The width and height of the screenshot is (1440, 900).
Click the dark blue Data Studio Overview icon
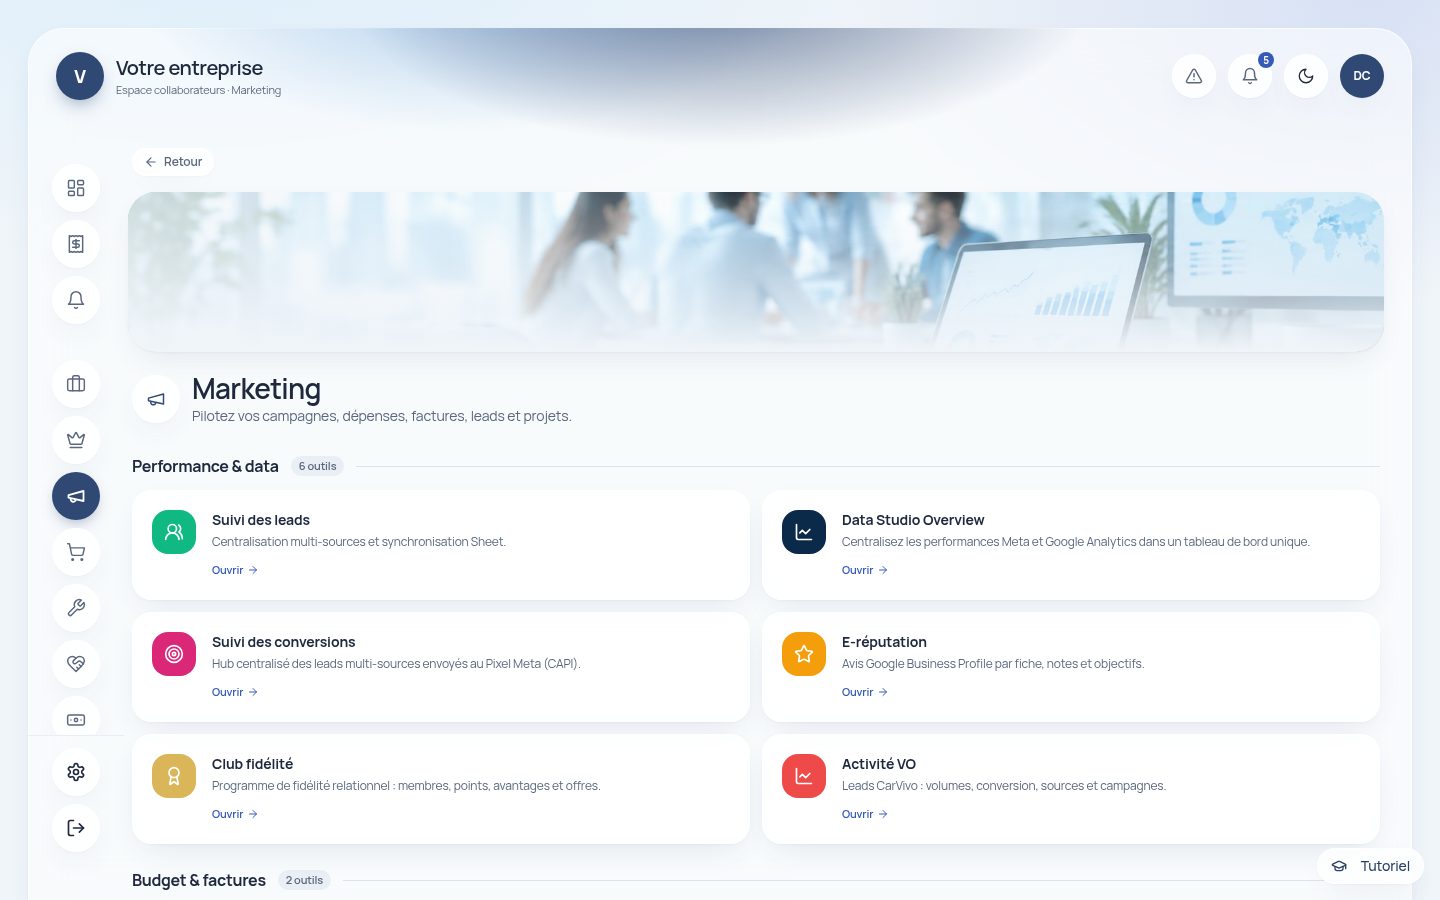(804, 532)
